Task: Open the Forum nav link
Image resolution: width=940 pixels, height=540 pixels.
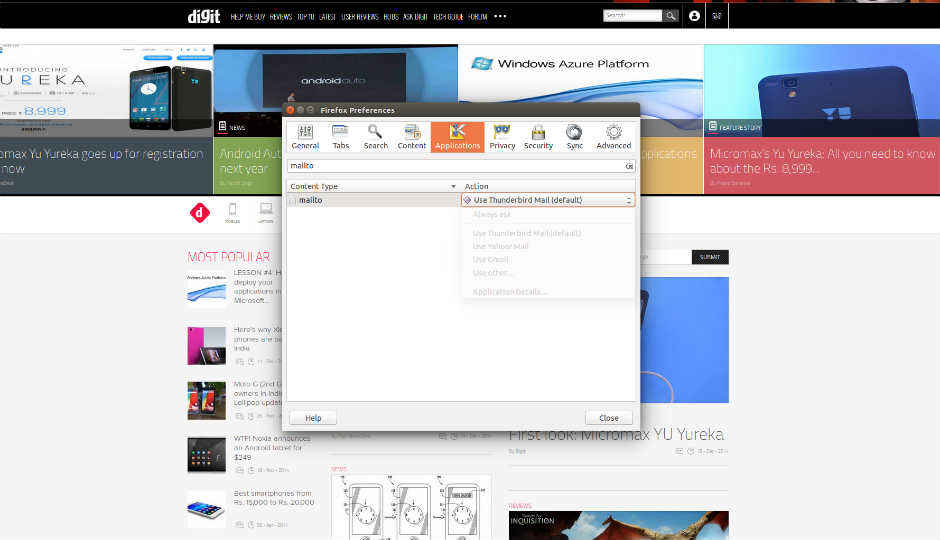Action: click(x=478, y=17)
